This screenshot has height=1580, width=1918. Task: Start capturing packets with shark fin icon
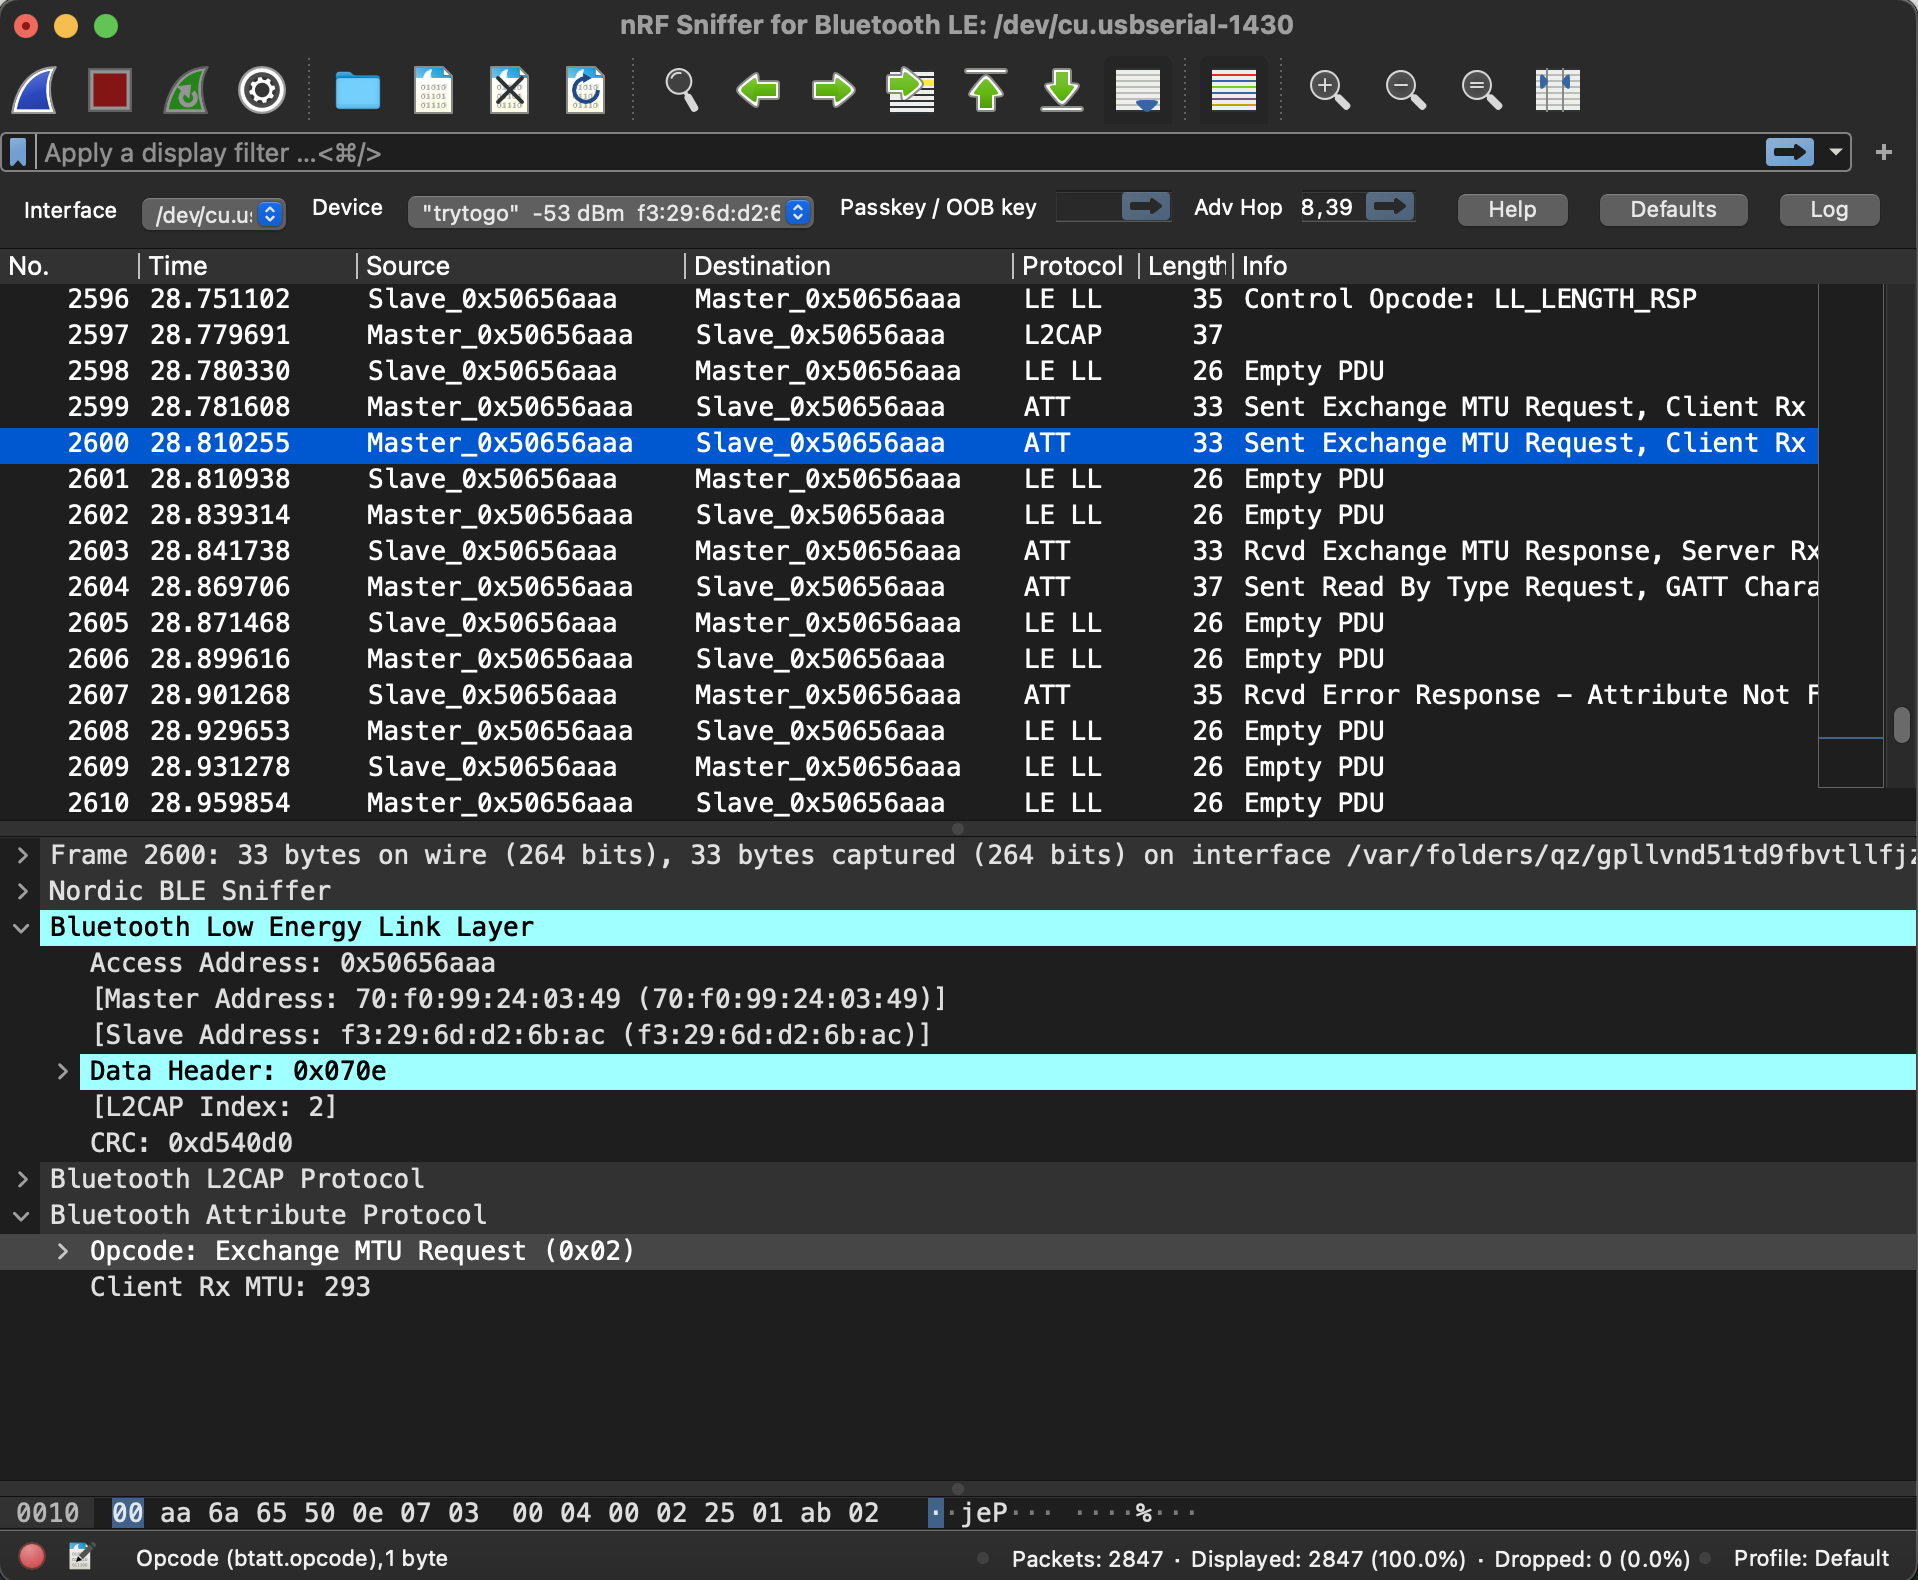pos(35,90)
